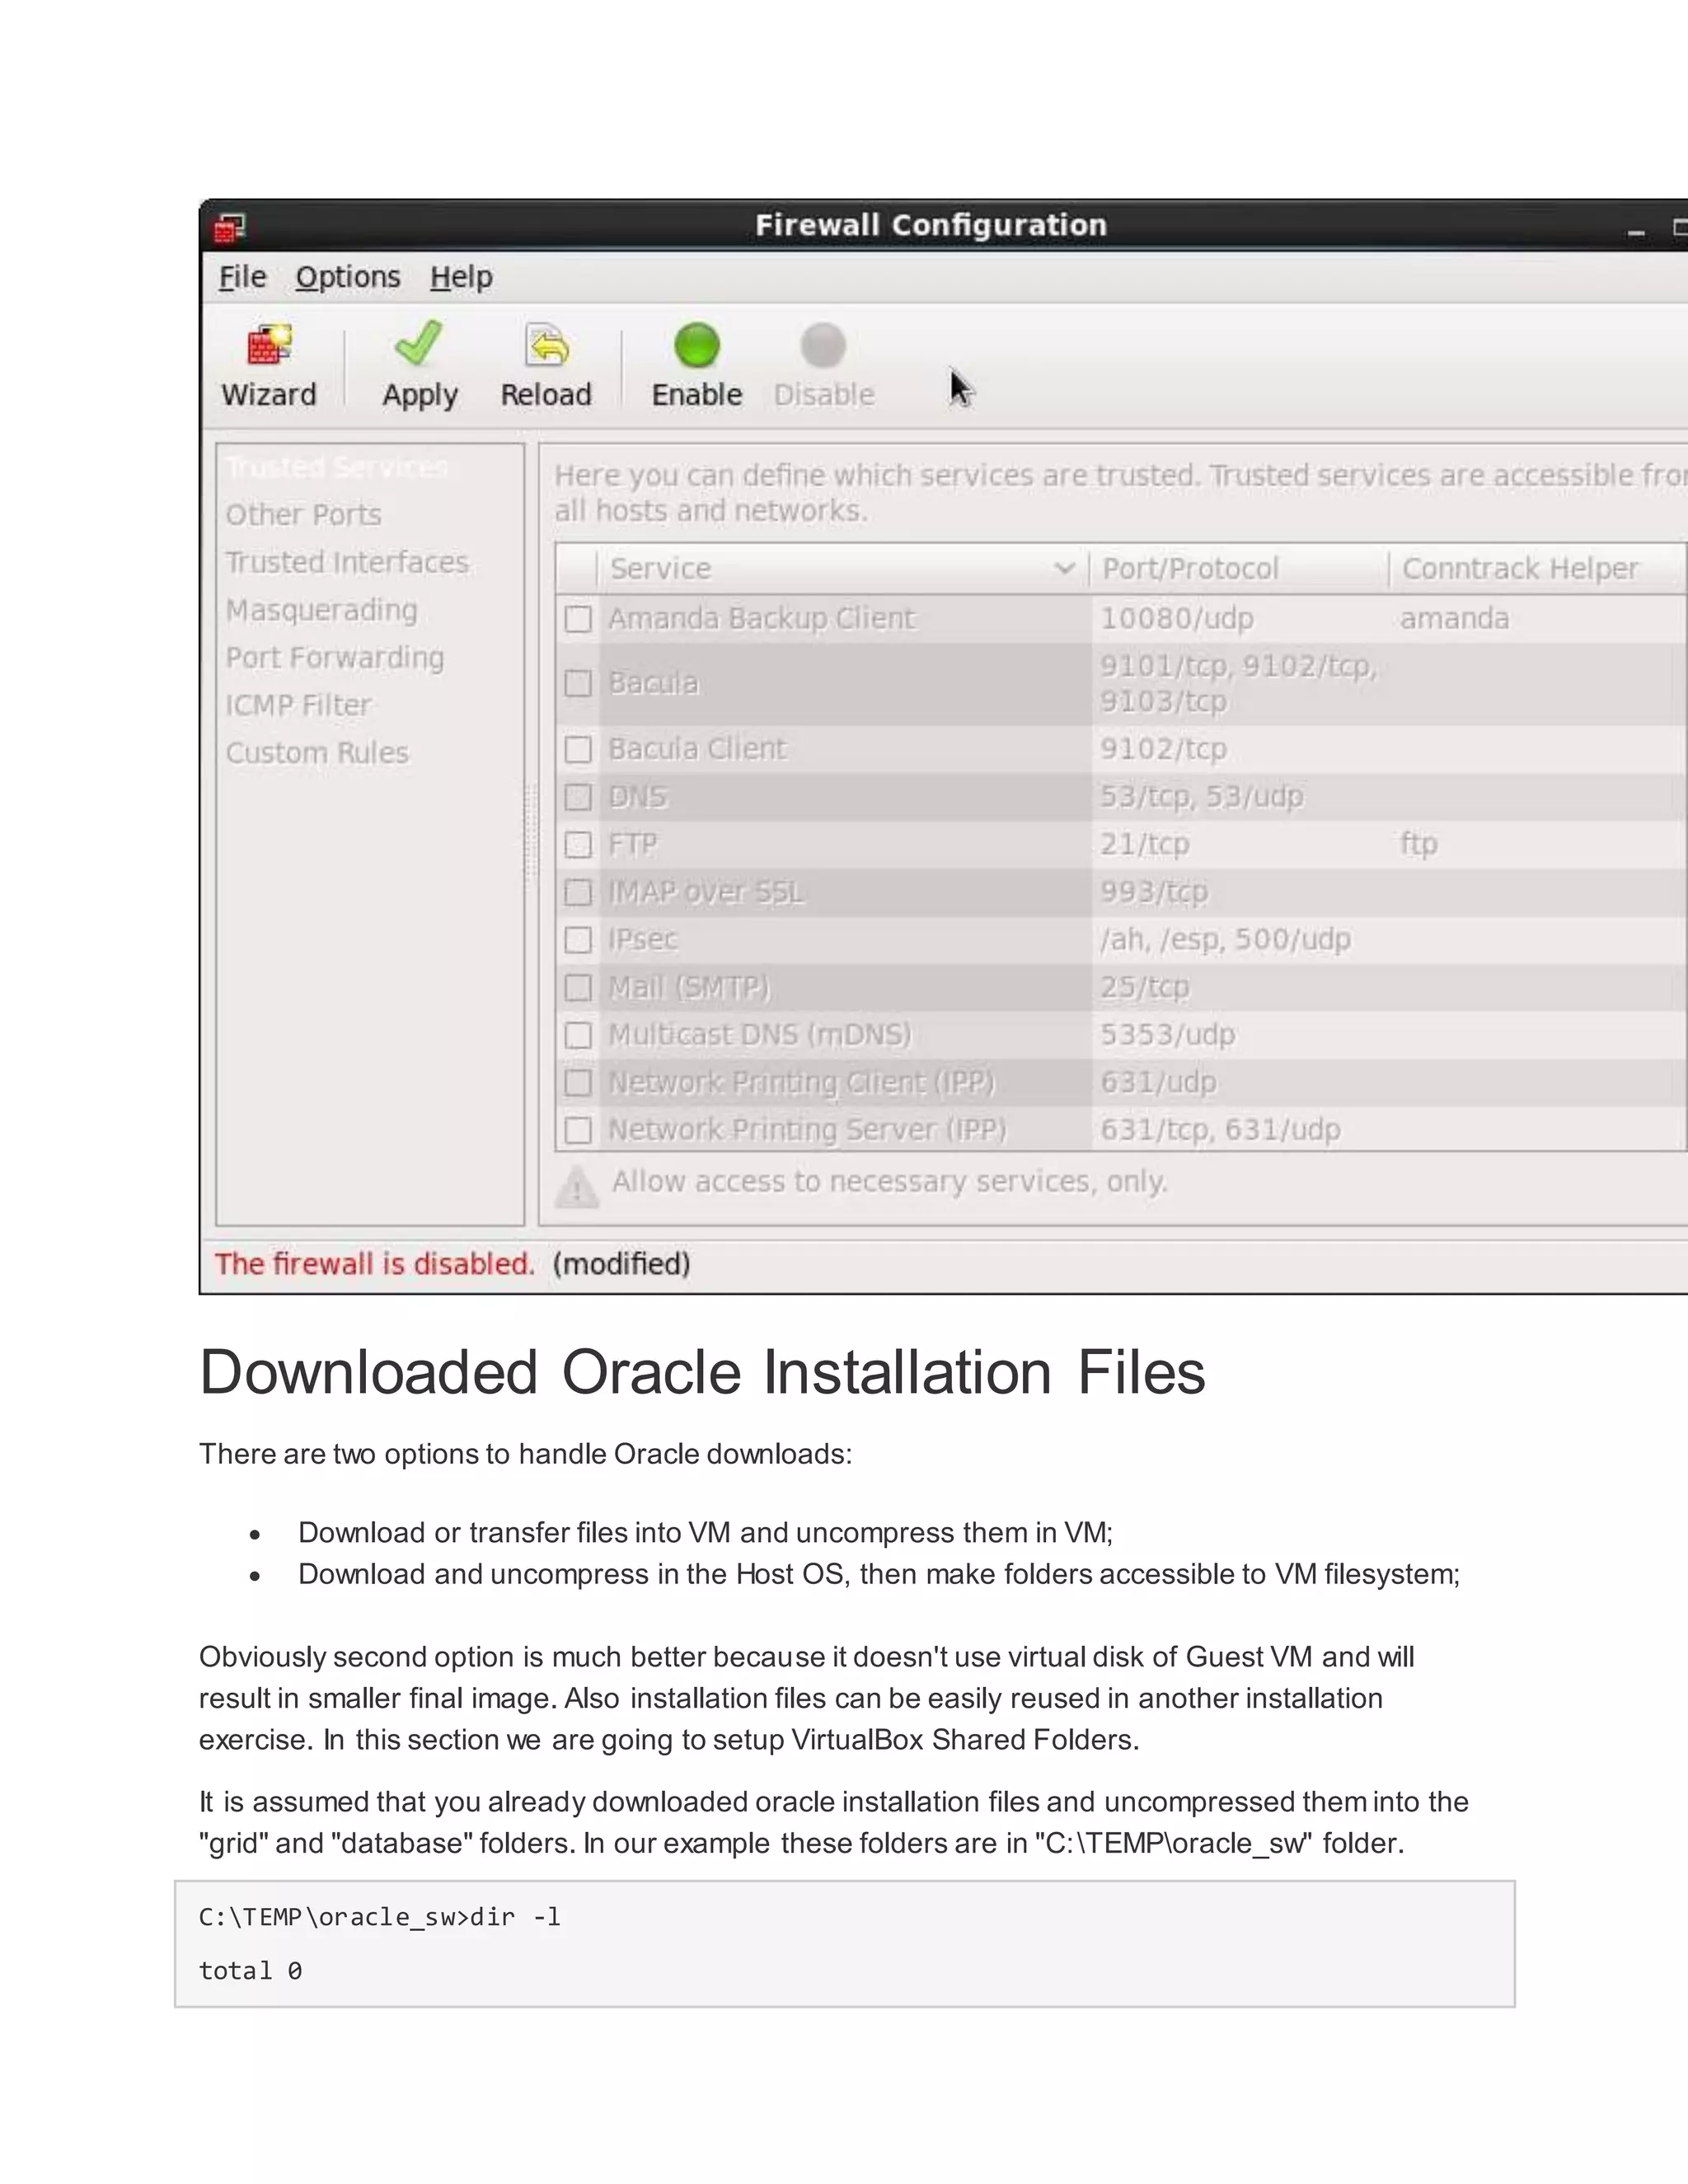This screenshot has width=1688, height=2184.
Task: Click the /ah, /esp, 500/udp port cell
Action: [x=1225, y=940]
